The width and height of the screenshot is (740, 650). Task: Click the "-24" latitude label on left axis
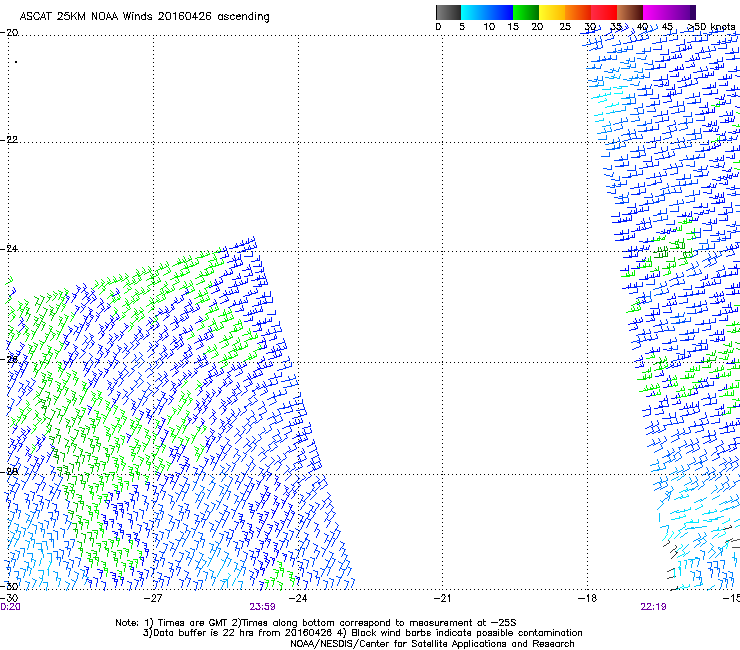tap(9, 248)
